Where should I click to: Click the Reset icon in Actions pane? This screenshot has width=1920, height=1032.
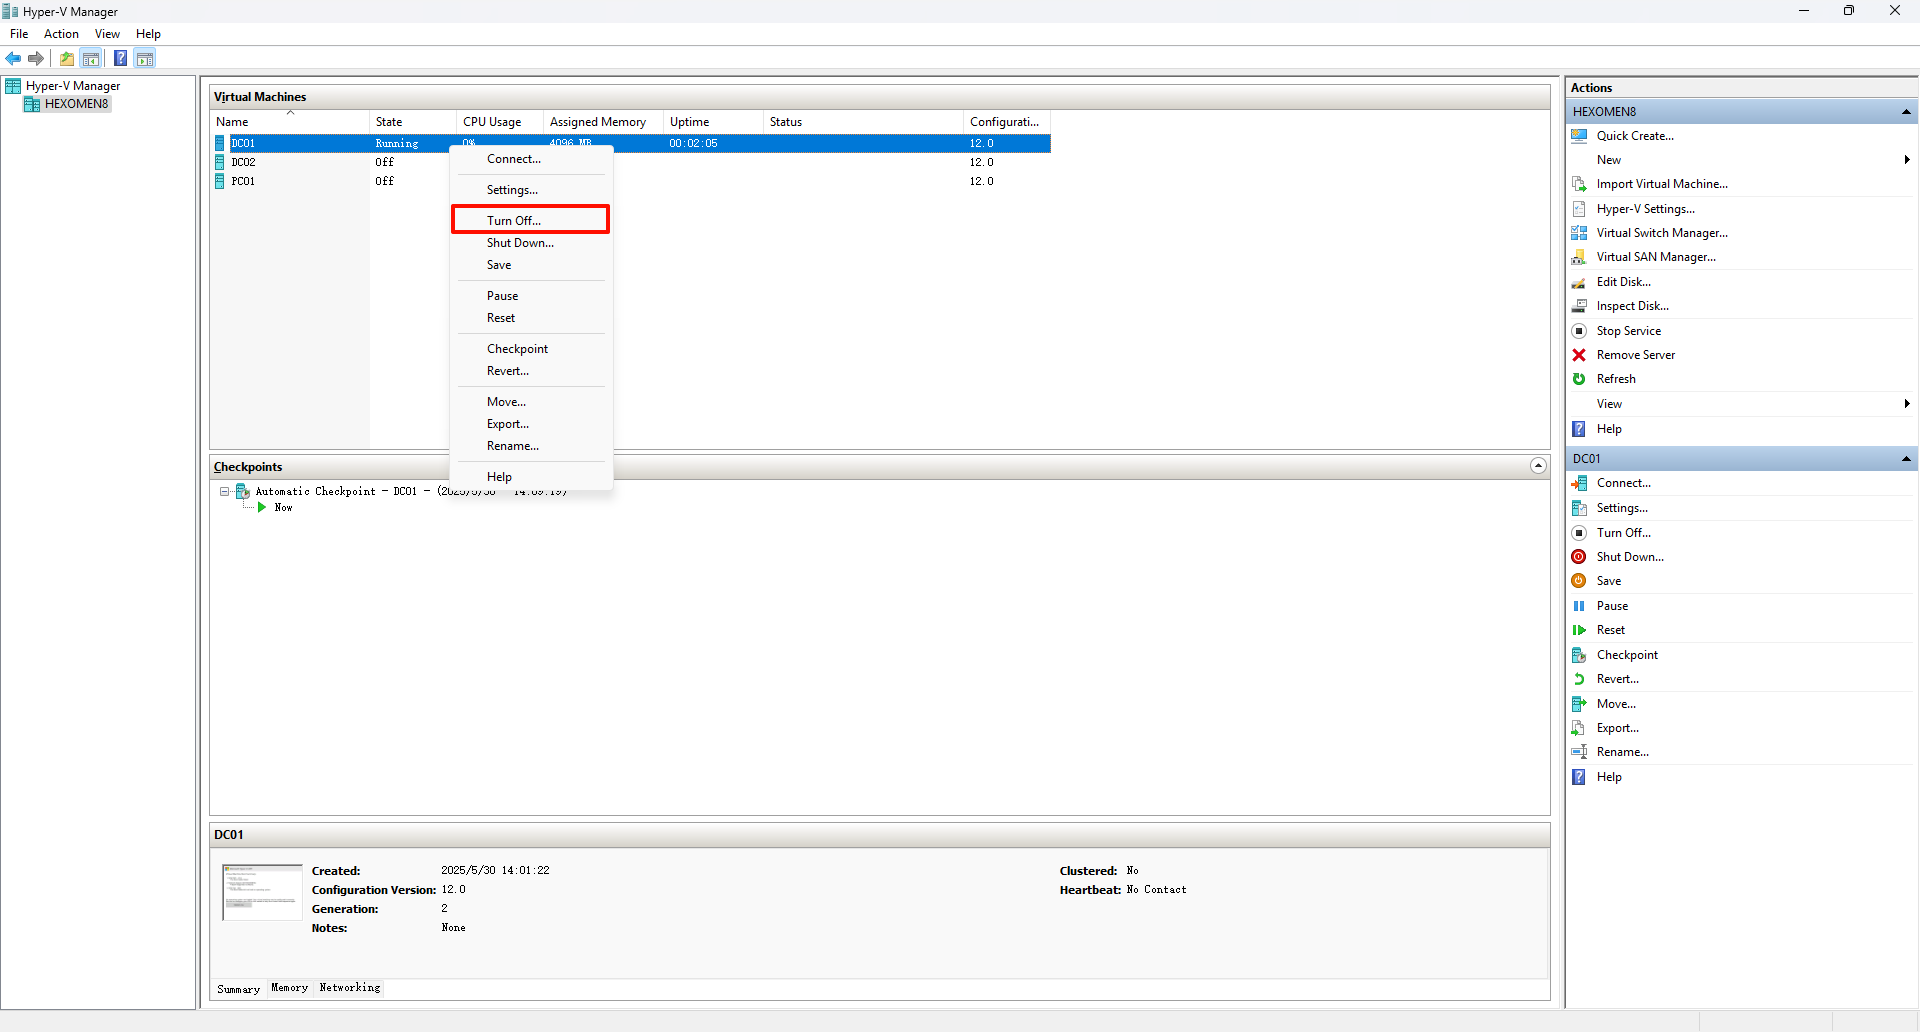click(1579, 630)
